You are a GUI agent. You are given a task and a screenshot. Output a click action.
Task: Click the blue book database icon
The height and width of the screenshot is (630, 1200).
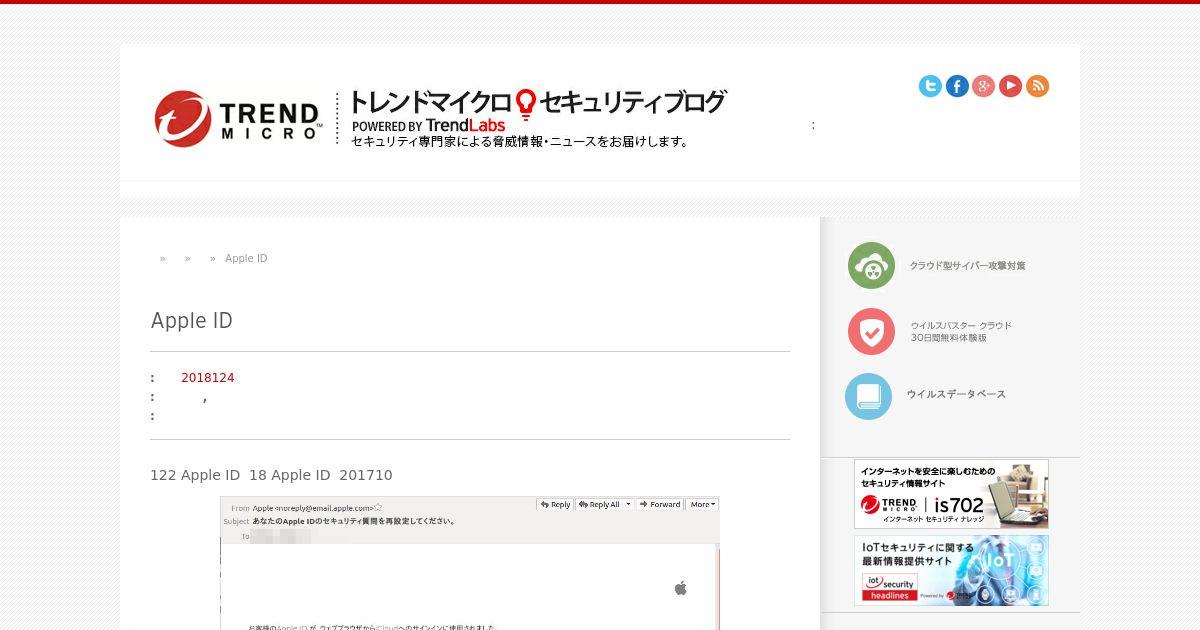click(869, 396)
